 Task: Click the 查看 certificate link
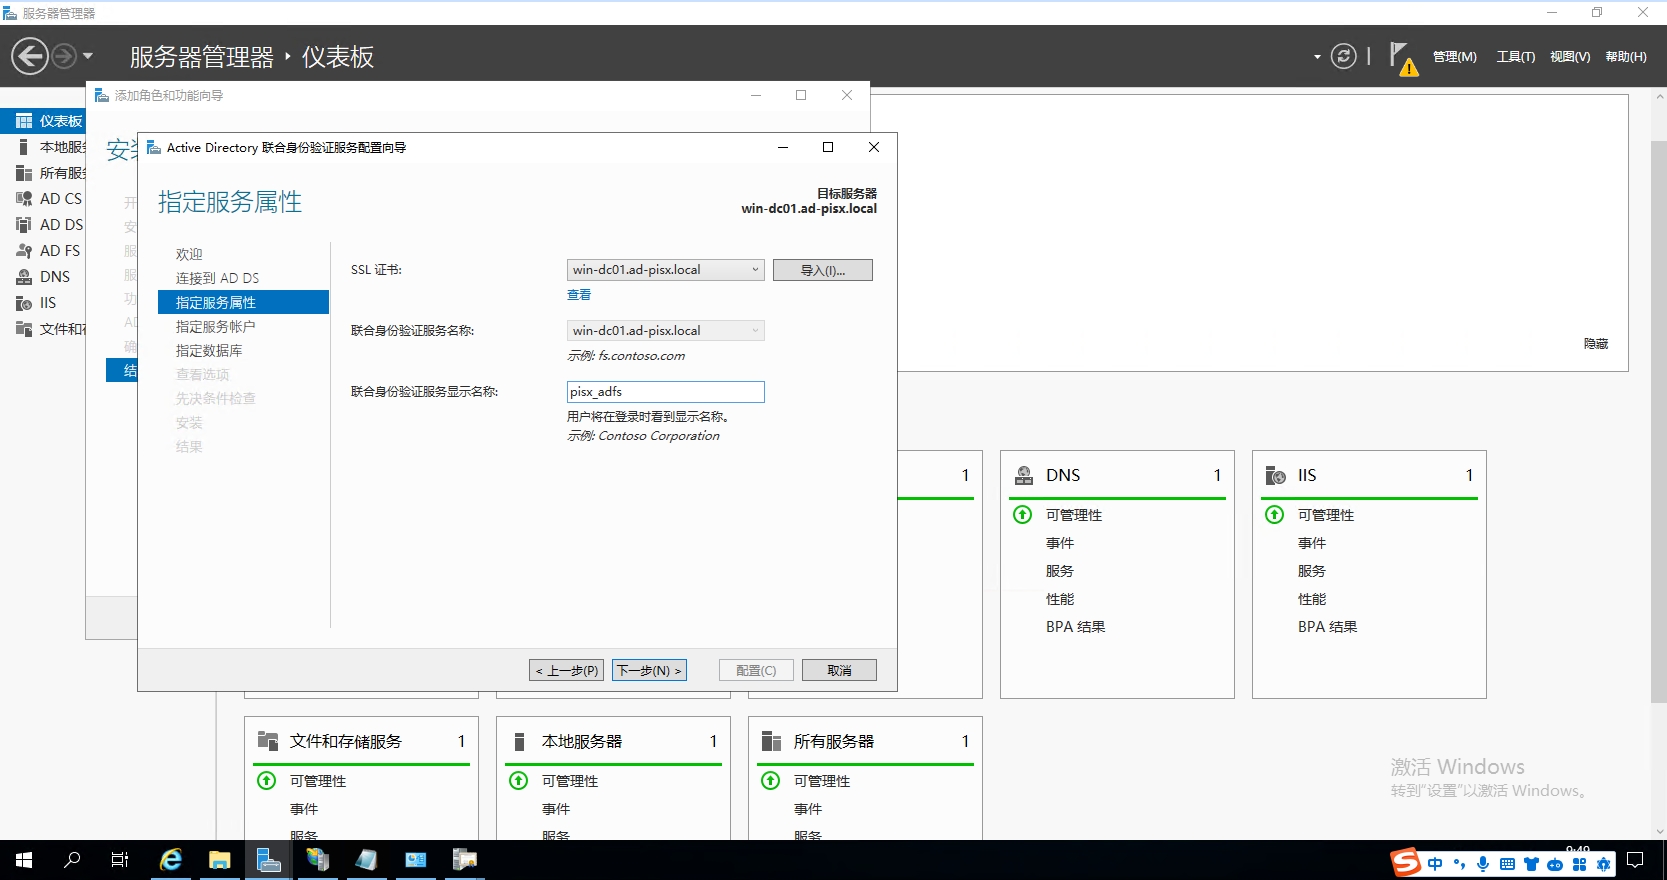[x=579, y=295]
